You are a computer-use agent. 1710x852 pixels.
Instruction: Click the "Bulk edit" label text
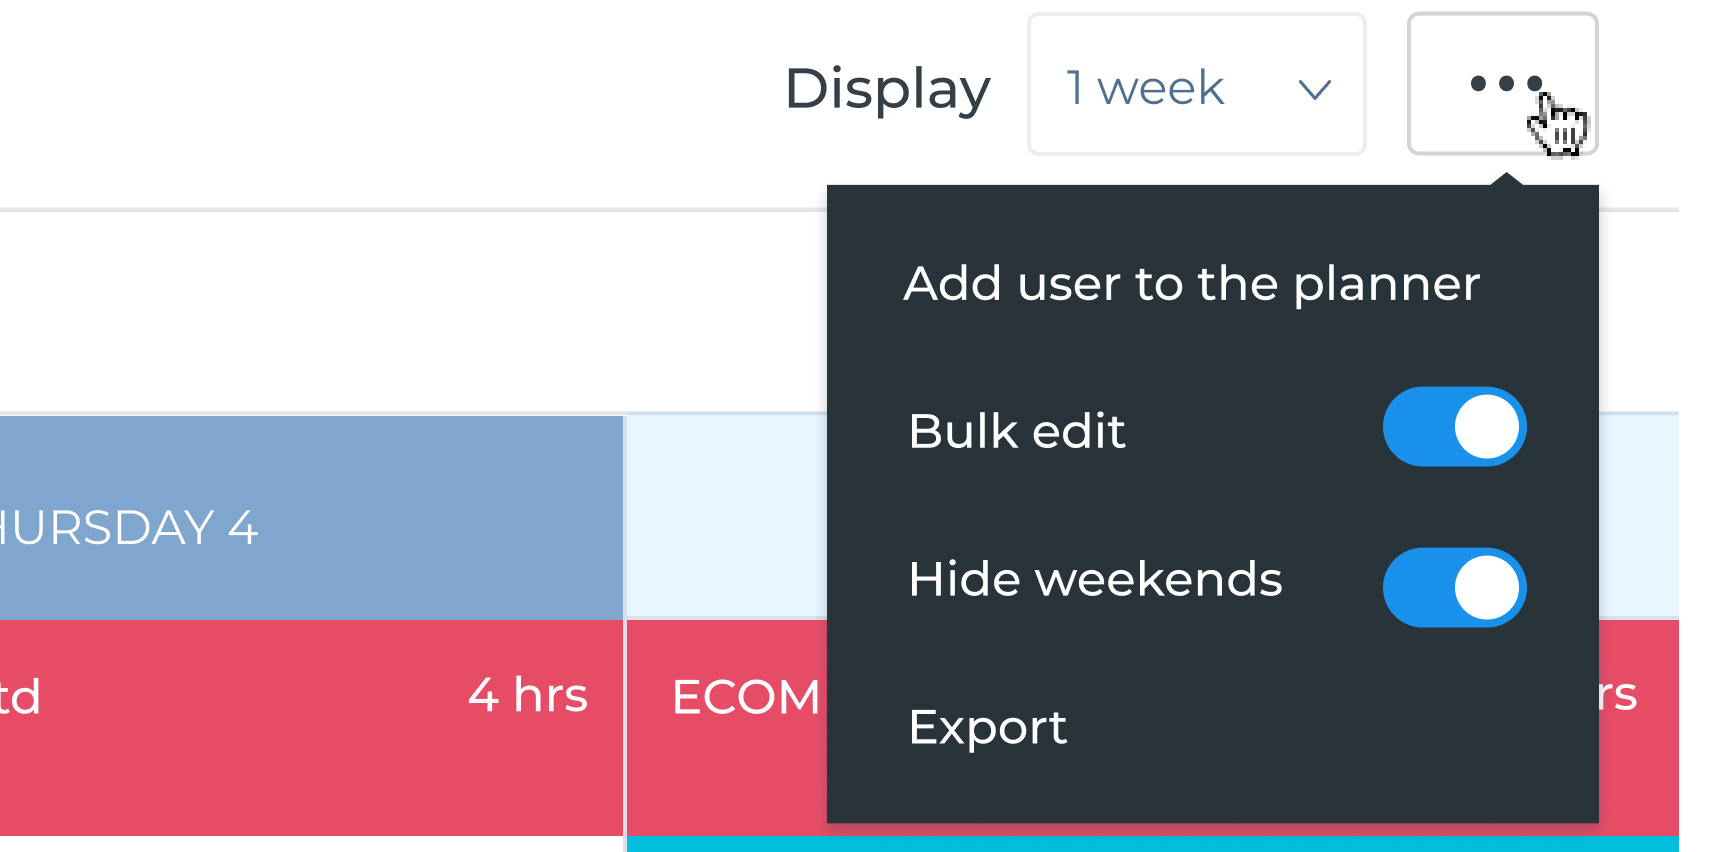pyautogui.click(x=1016, y=432)
